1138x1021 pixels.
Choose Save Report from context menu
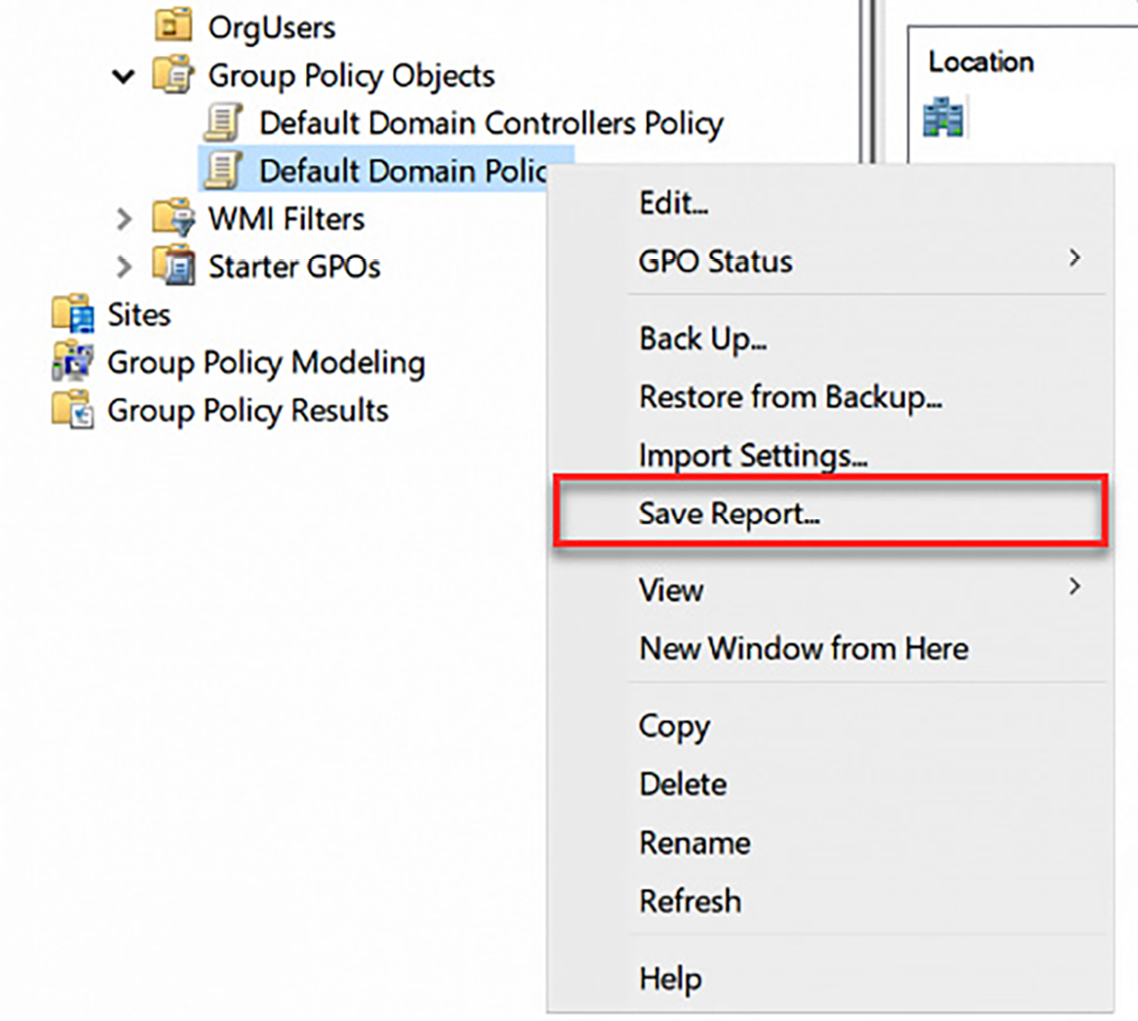tap(729, 514)
